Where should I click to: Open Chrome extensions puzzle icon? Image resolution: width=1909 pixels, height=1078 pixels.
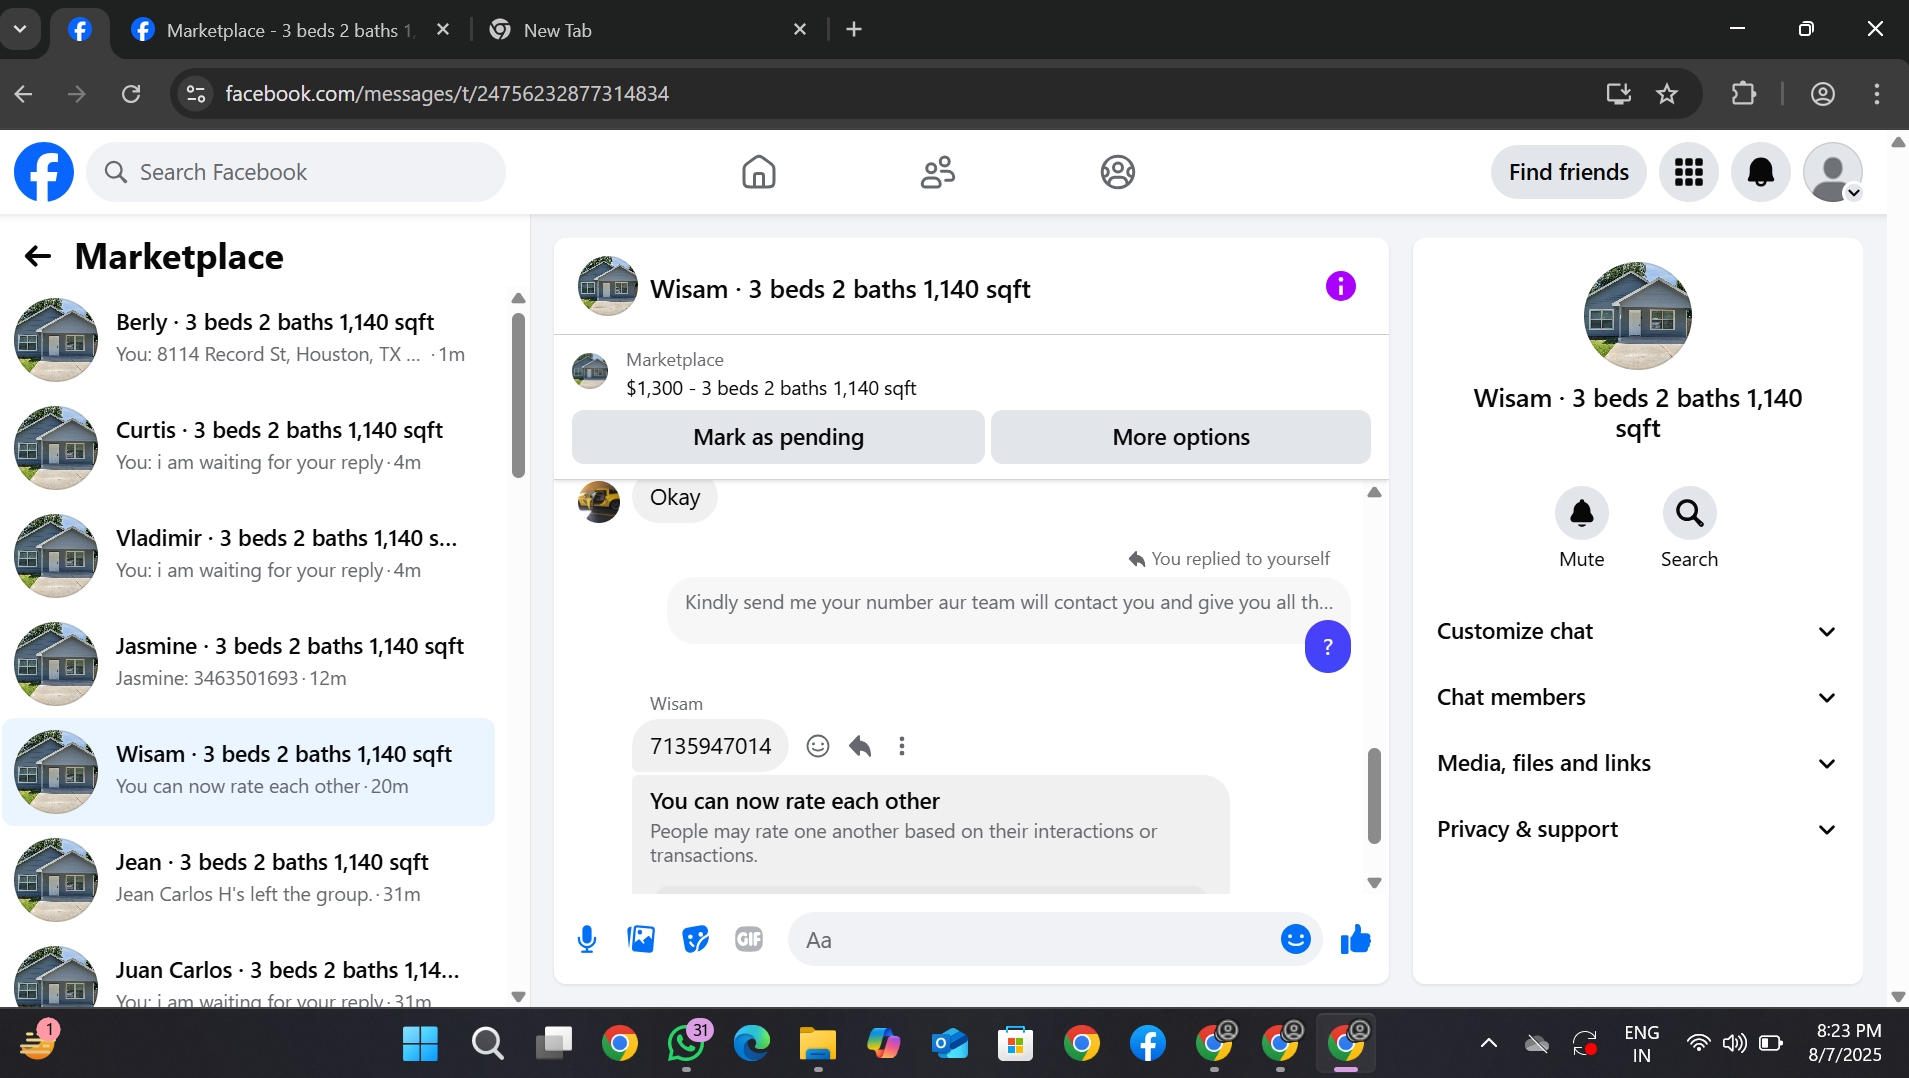(1744, 94)
